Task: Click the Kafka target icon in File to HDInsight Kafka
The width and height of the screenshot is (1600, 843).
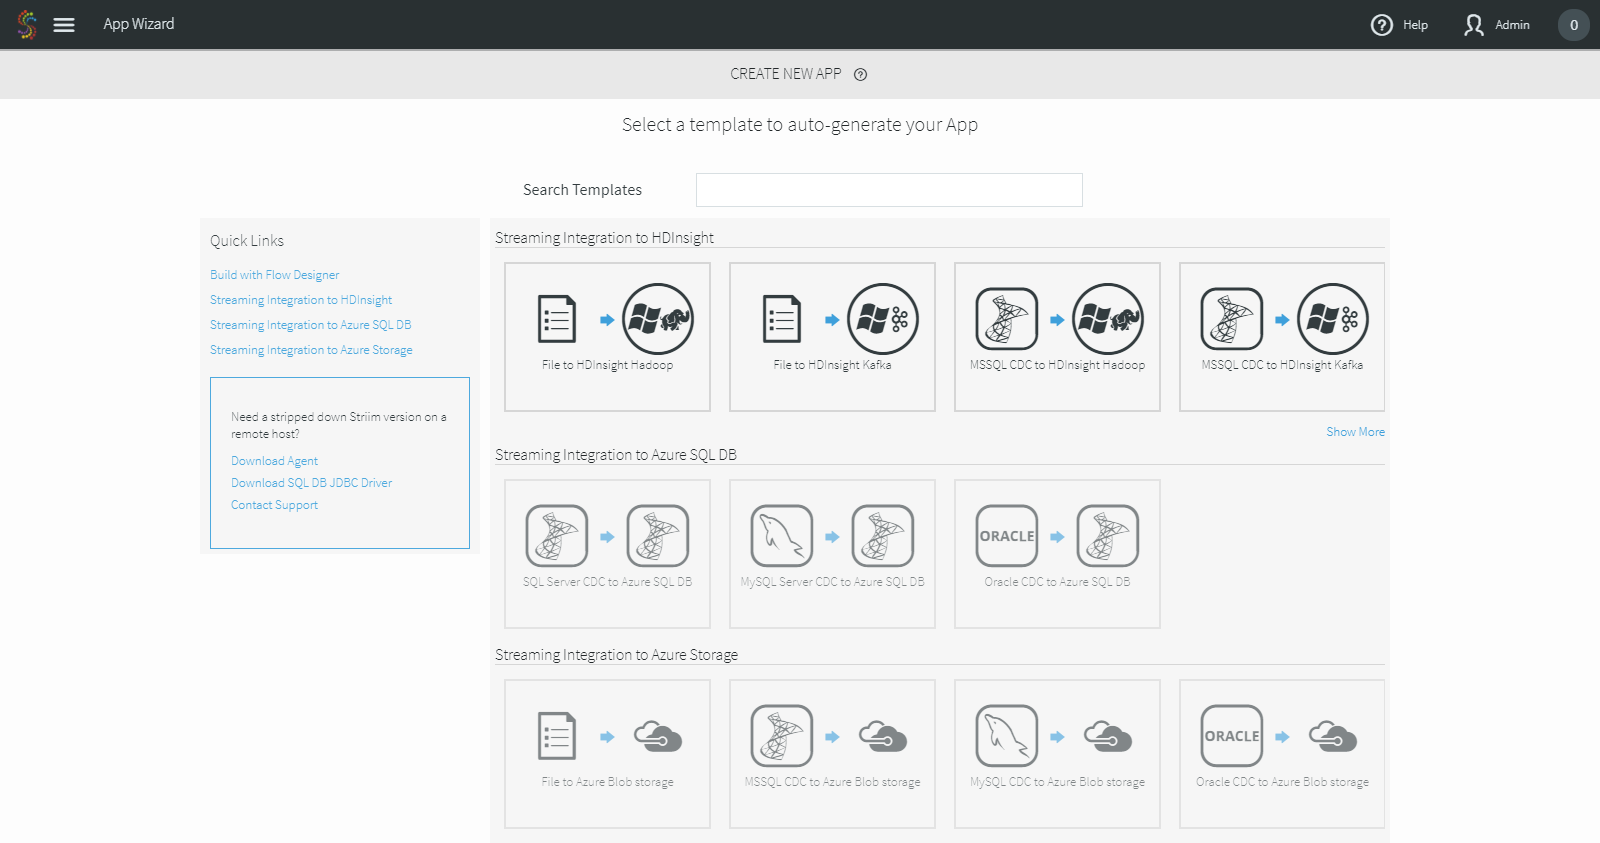Action: tap(883, 319)
